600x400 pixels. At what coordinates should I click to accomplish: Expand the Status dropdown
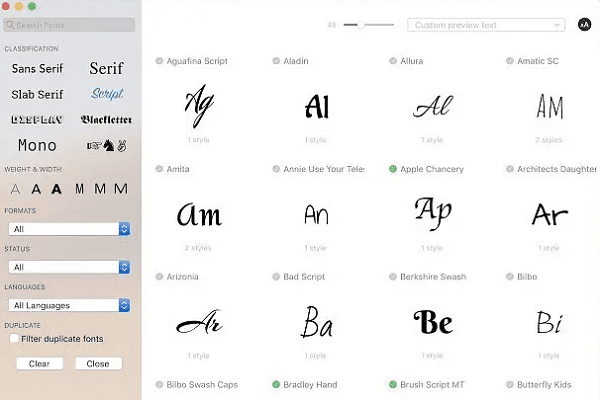pyautogui.click(x=68, y=267)
